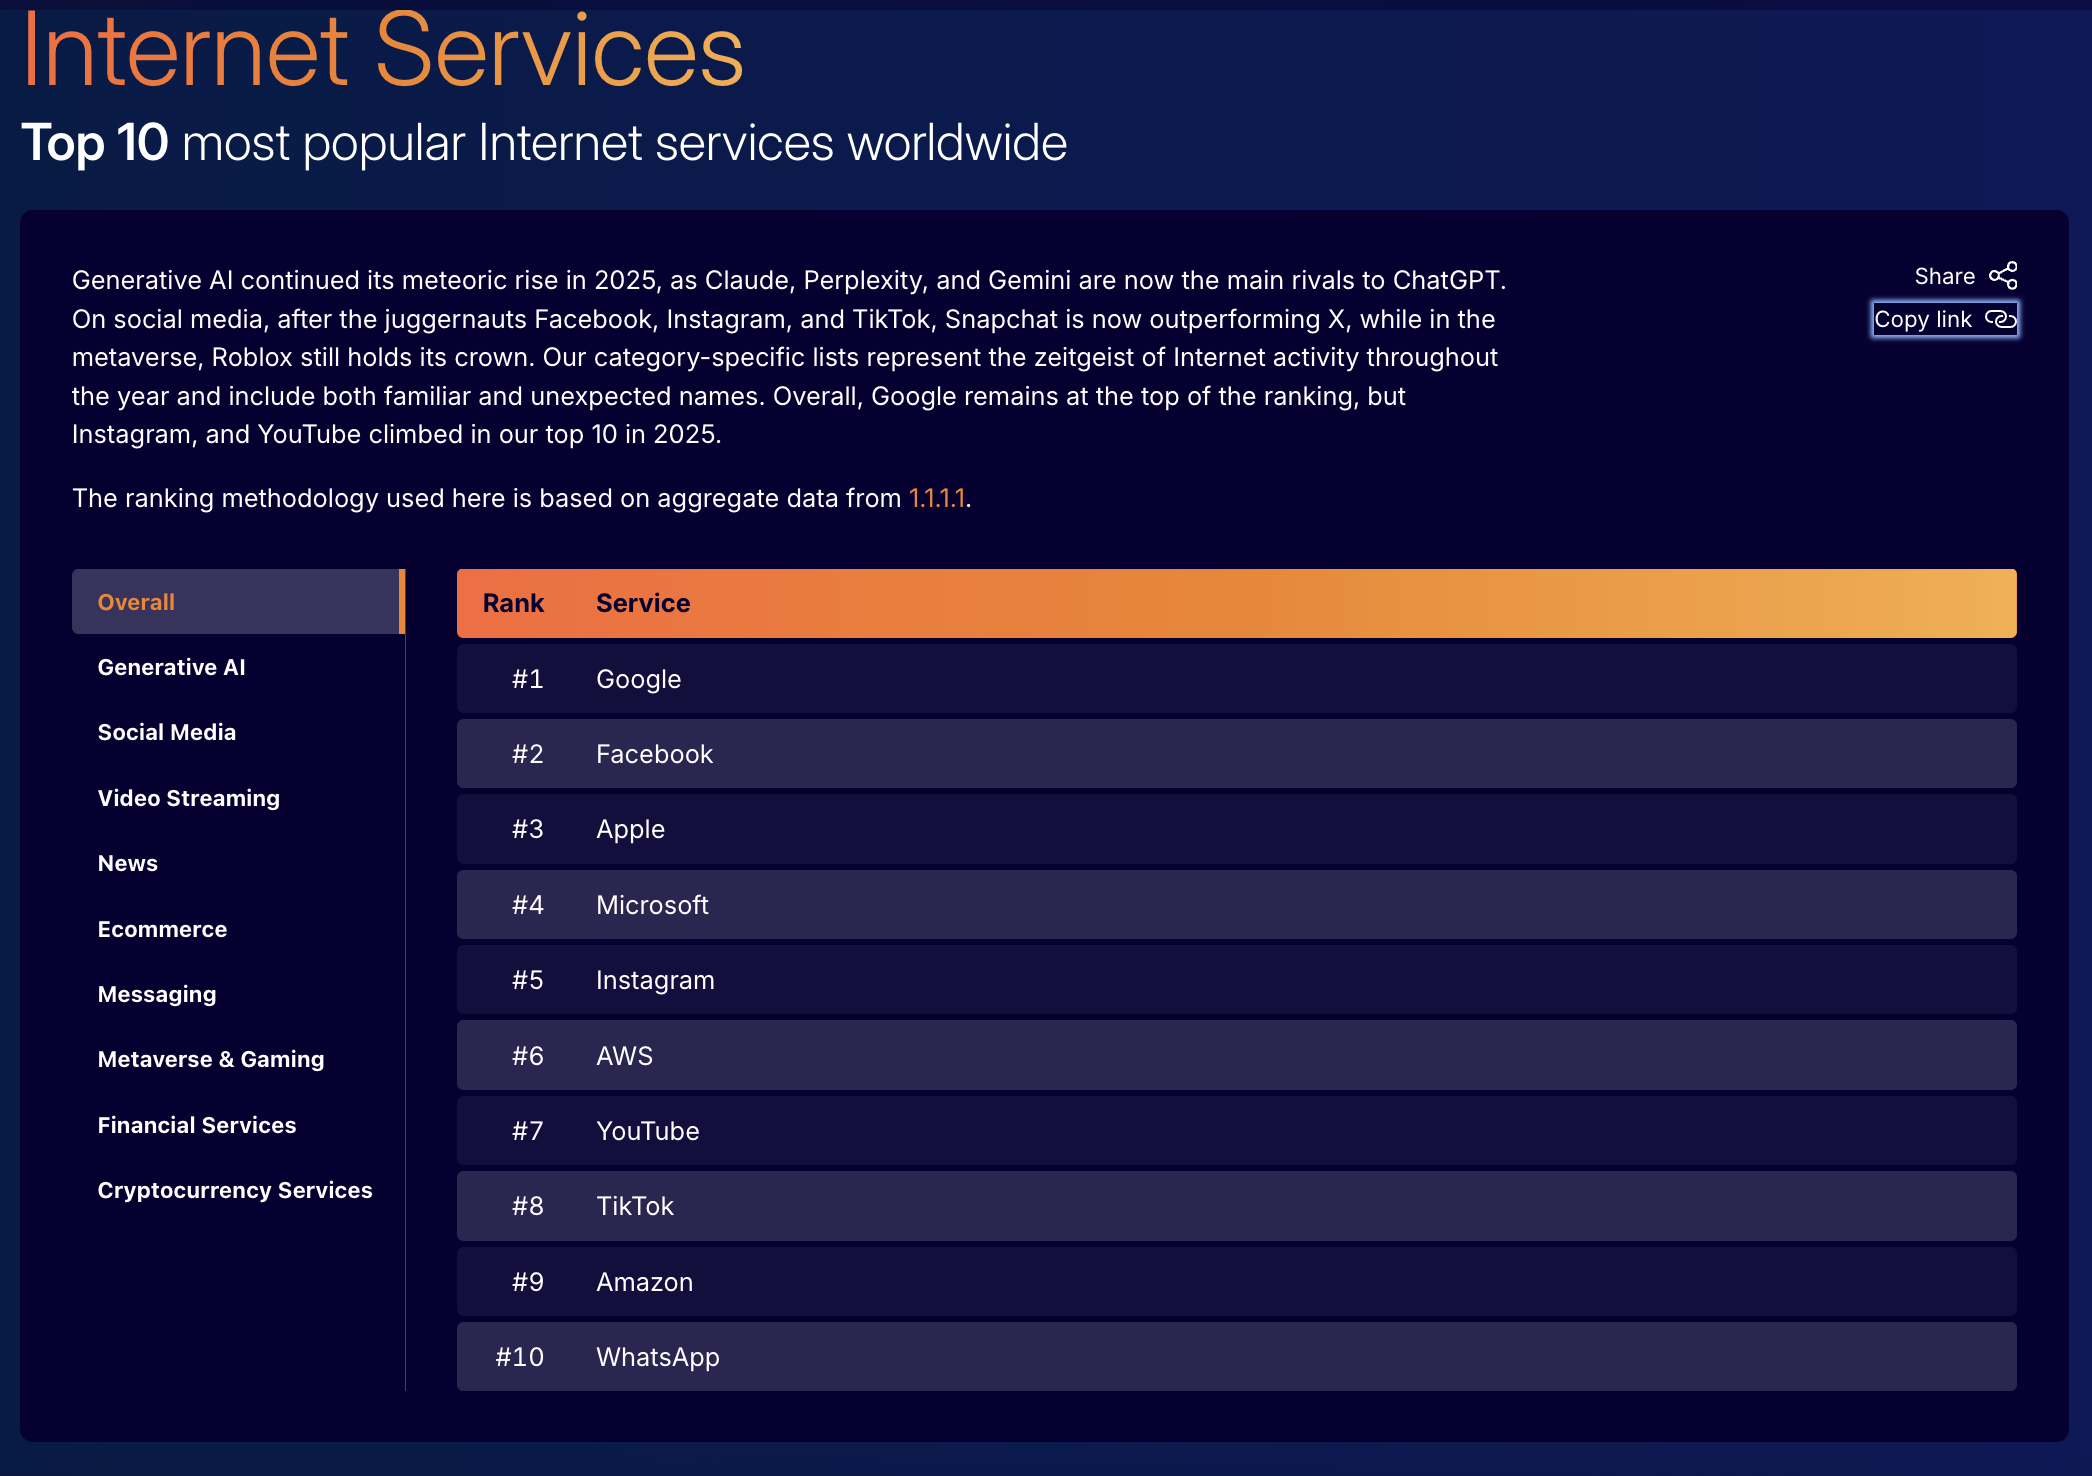
Task: Open Cryptocurrency Services category
Action: coord(234,1190)
